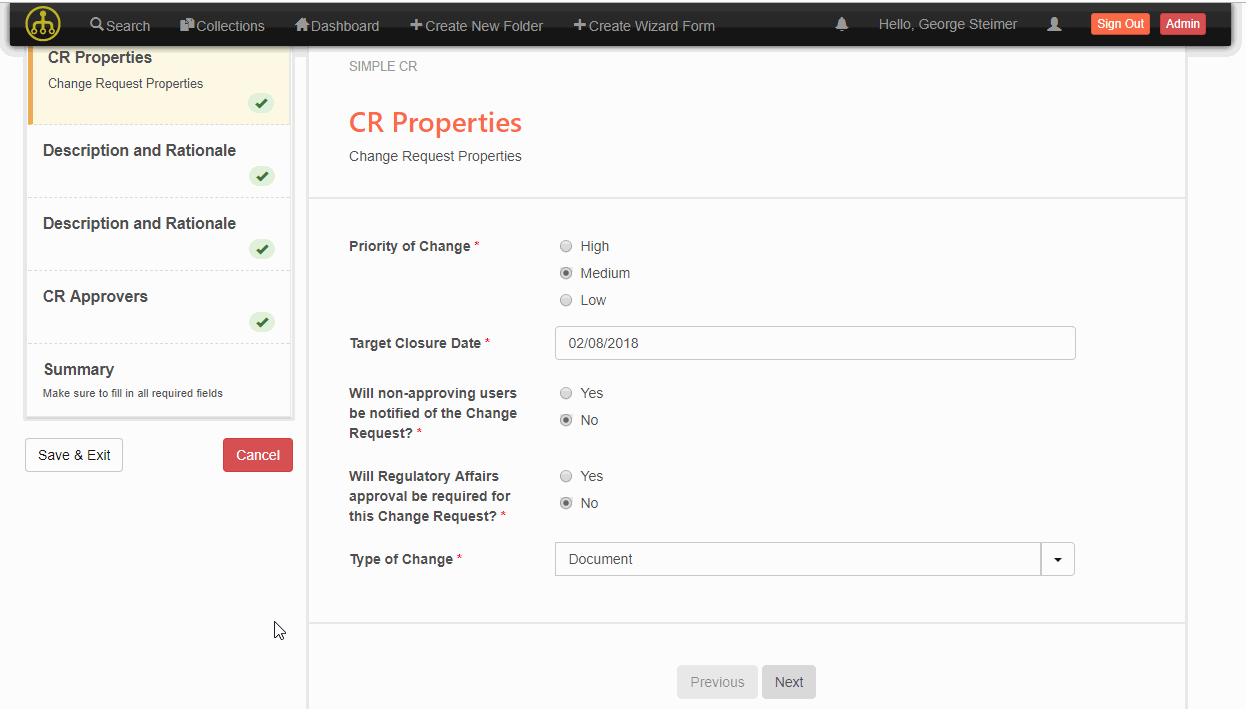Screen dimensions: 1246x709
Task: Choose Yes for non-approving users notification
Action: tap(565, 393)
